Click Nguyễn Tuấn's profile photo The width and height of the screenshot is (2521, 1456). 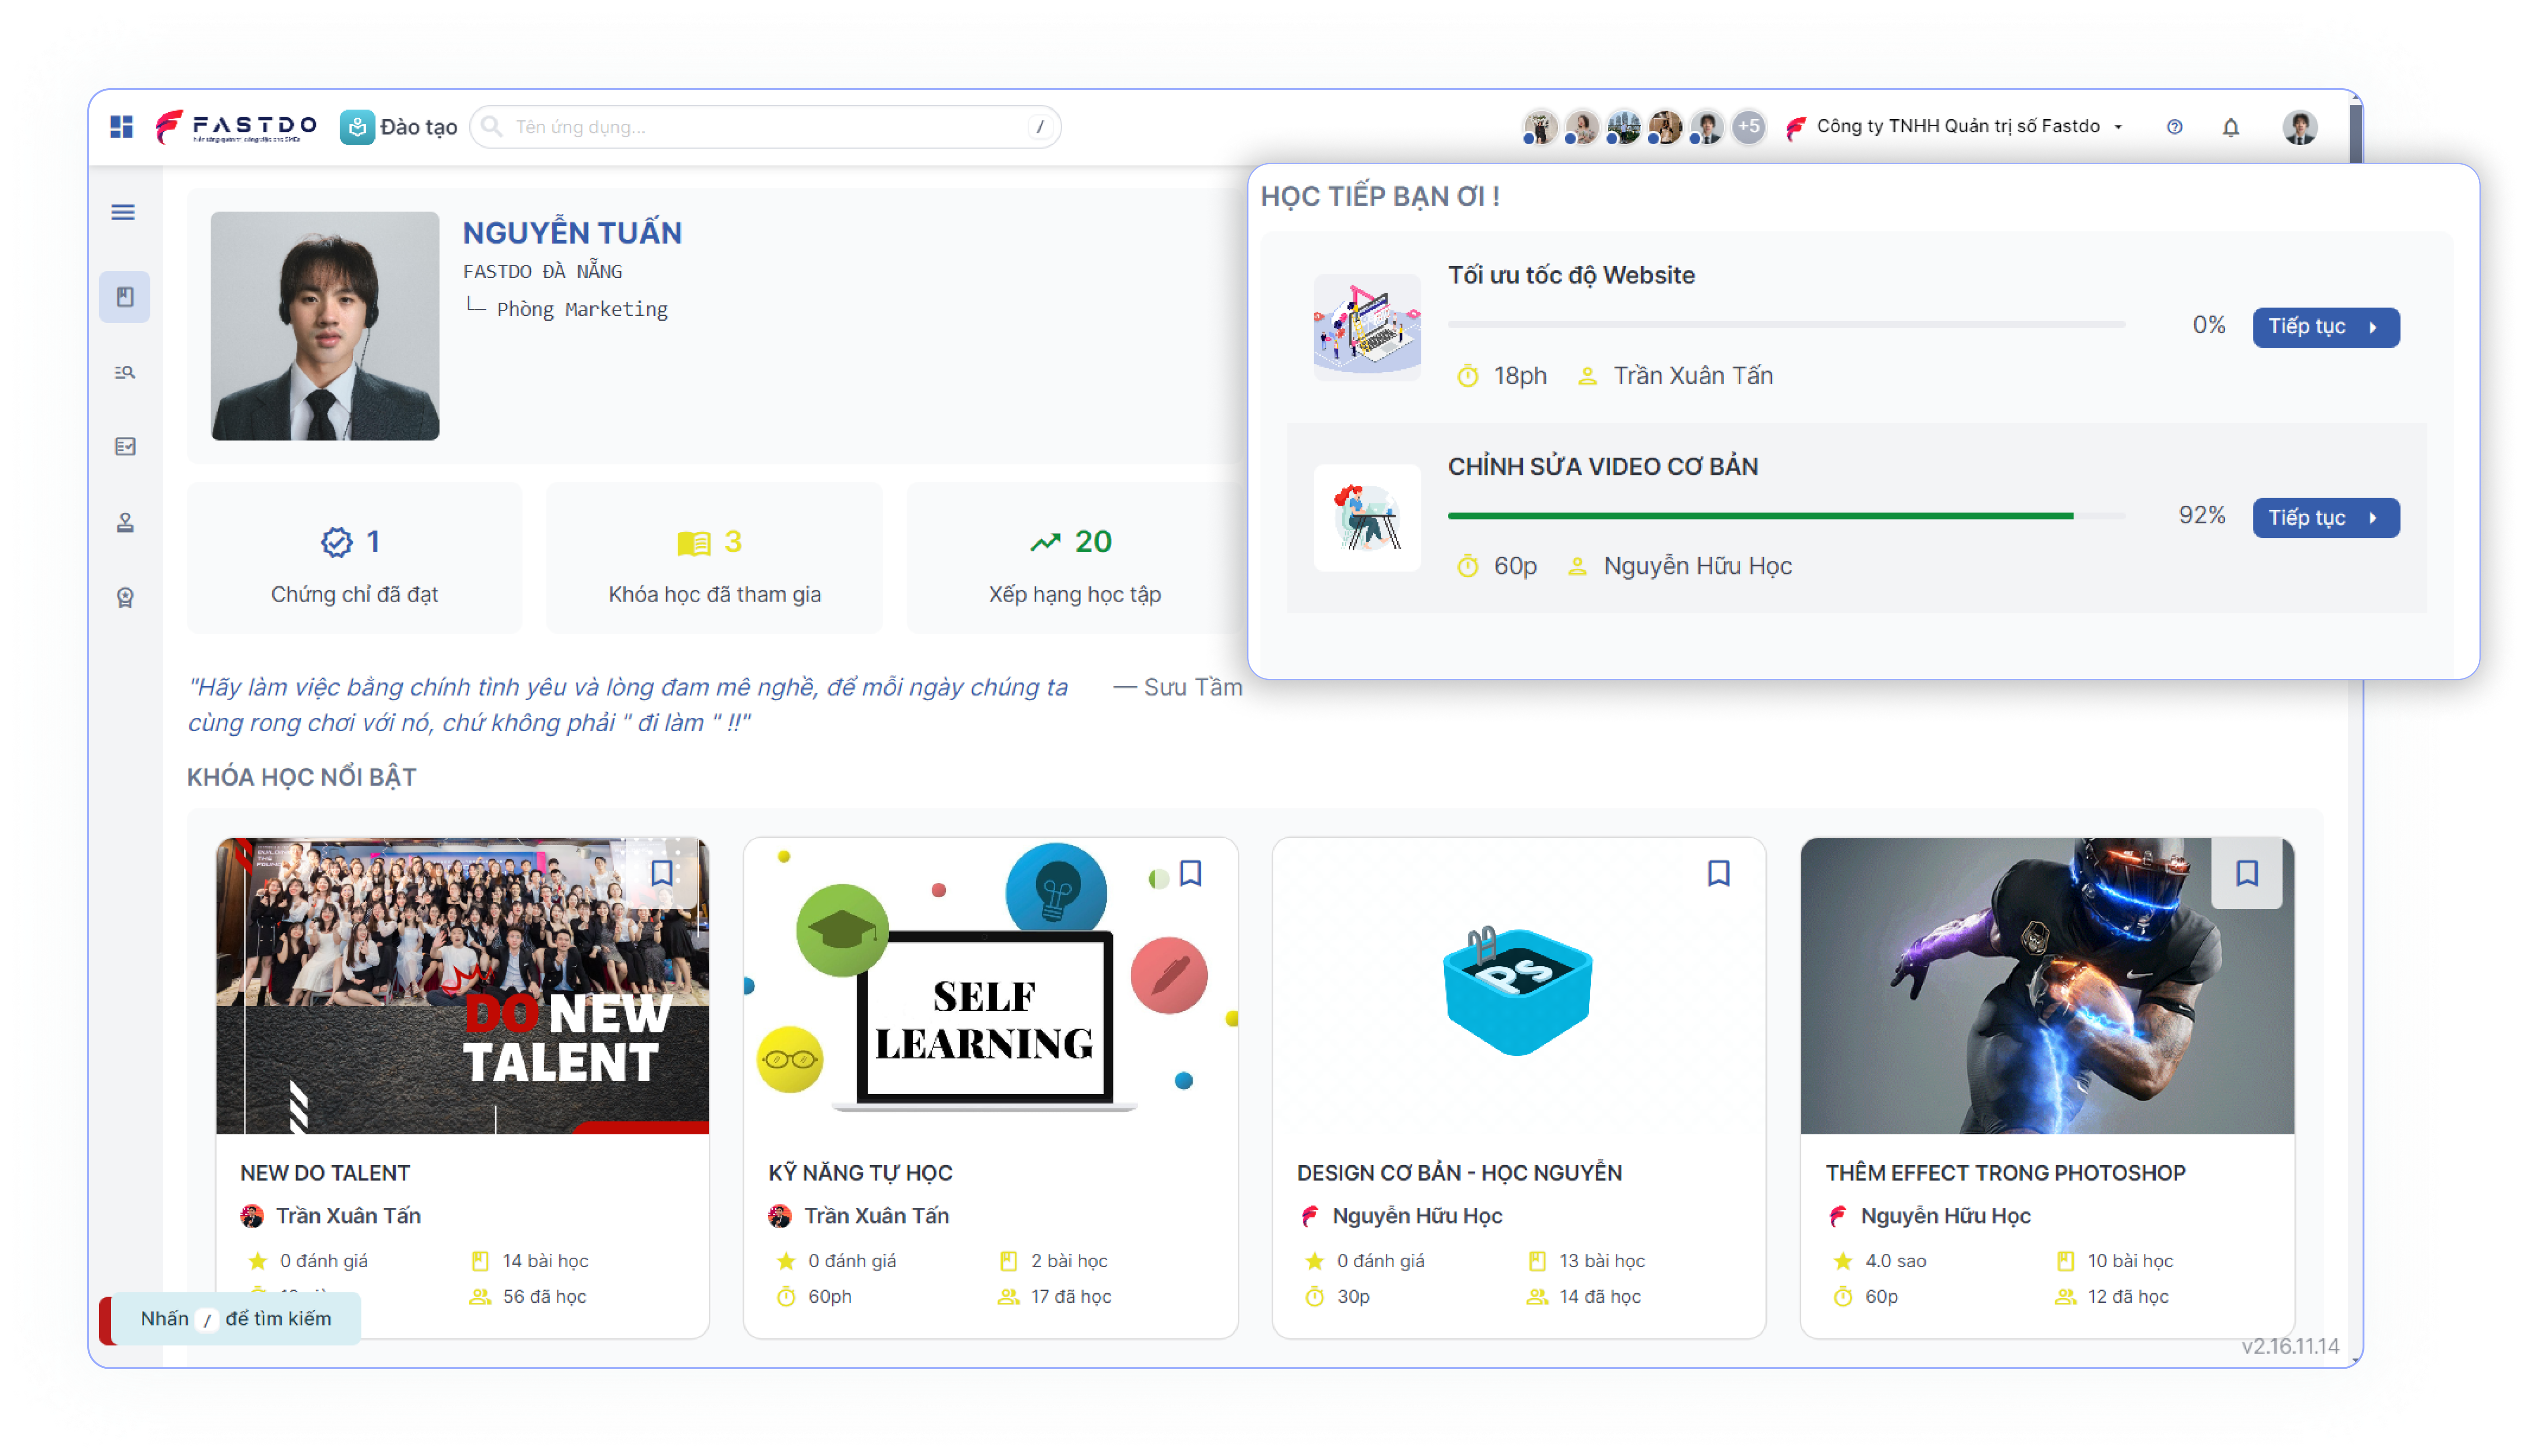pyautogui.click(x=324, y=325)
